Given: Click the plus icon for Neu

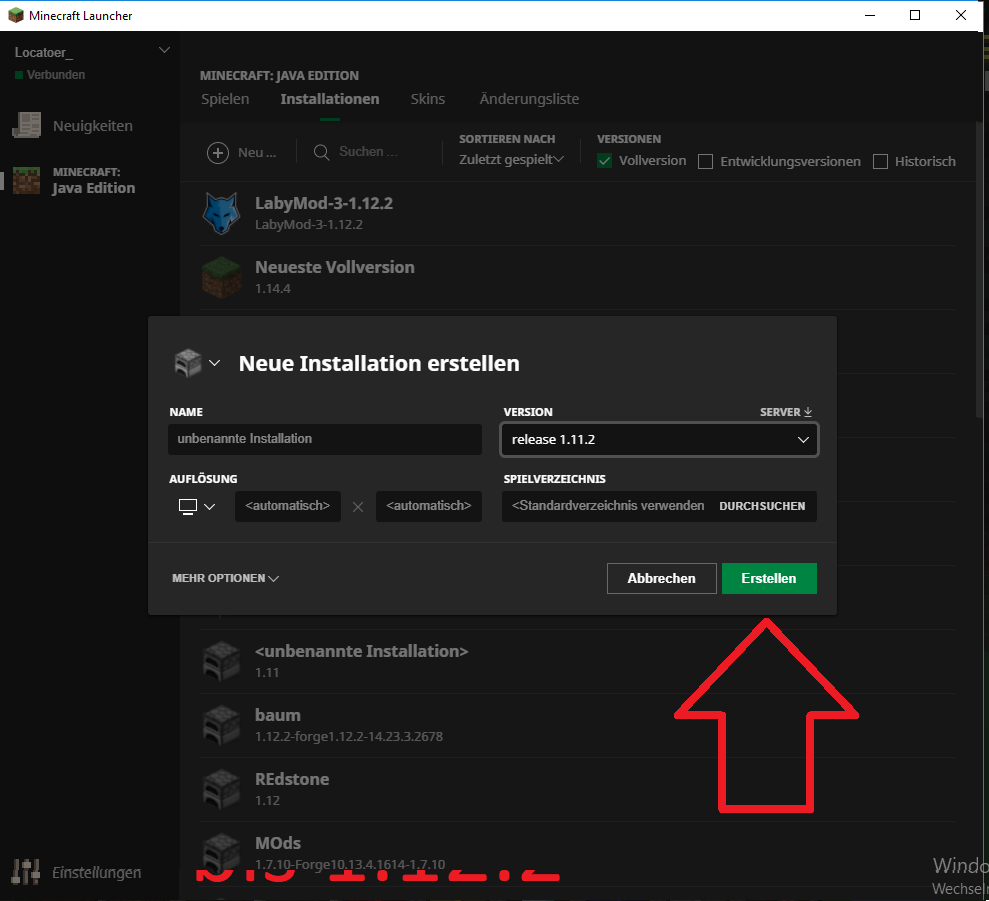Looking at the screenshot, I should click(218, 153).
